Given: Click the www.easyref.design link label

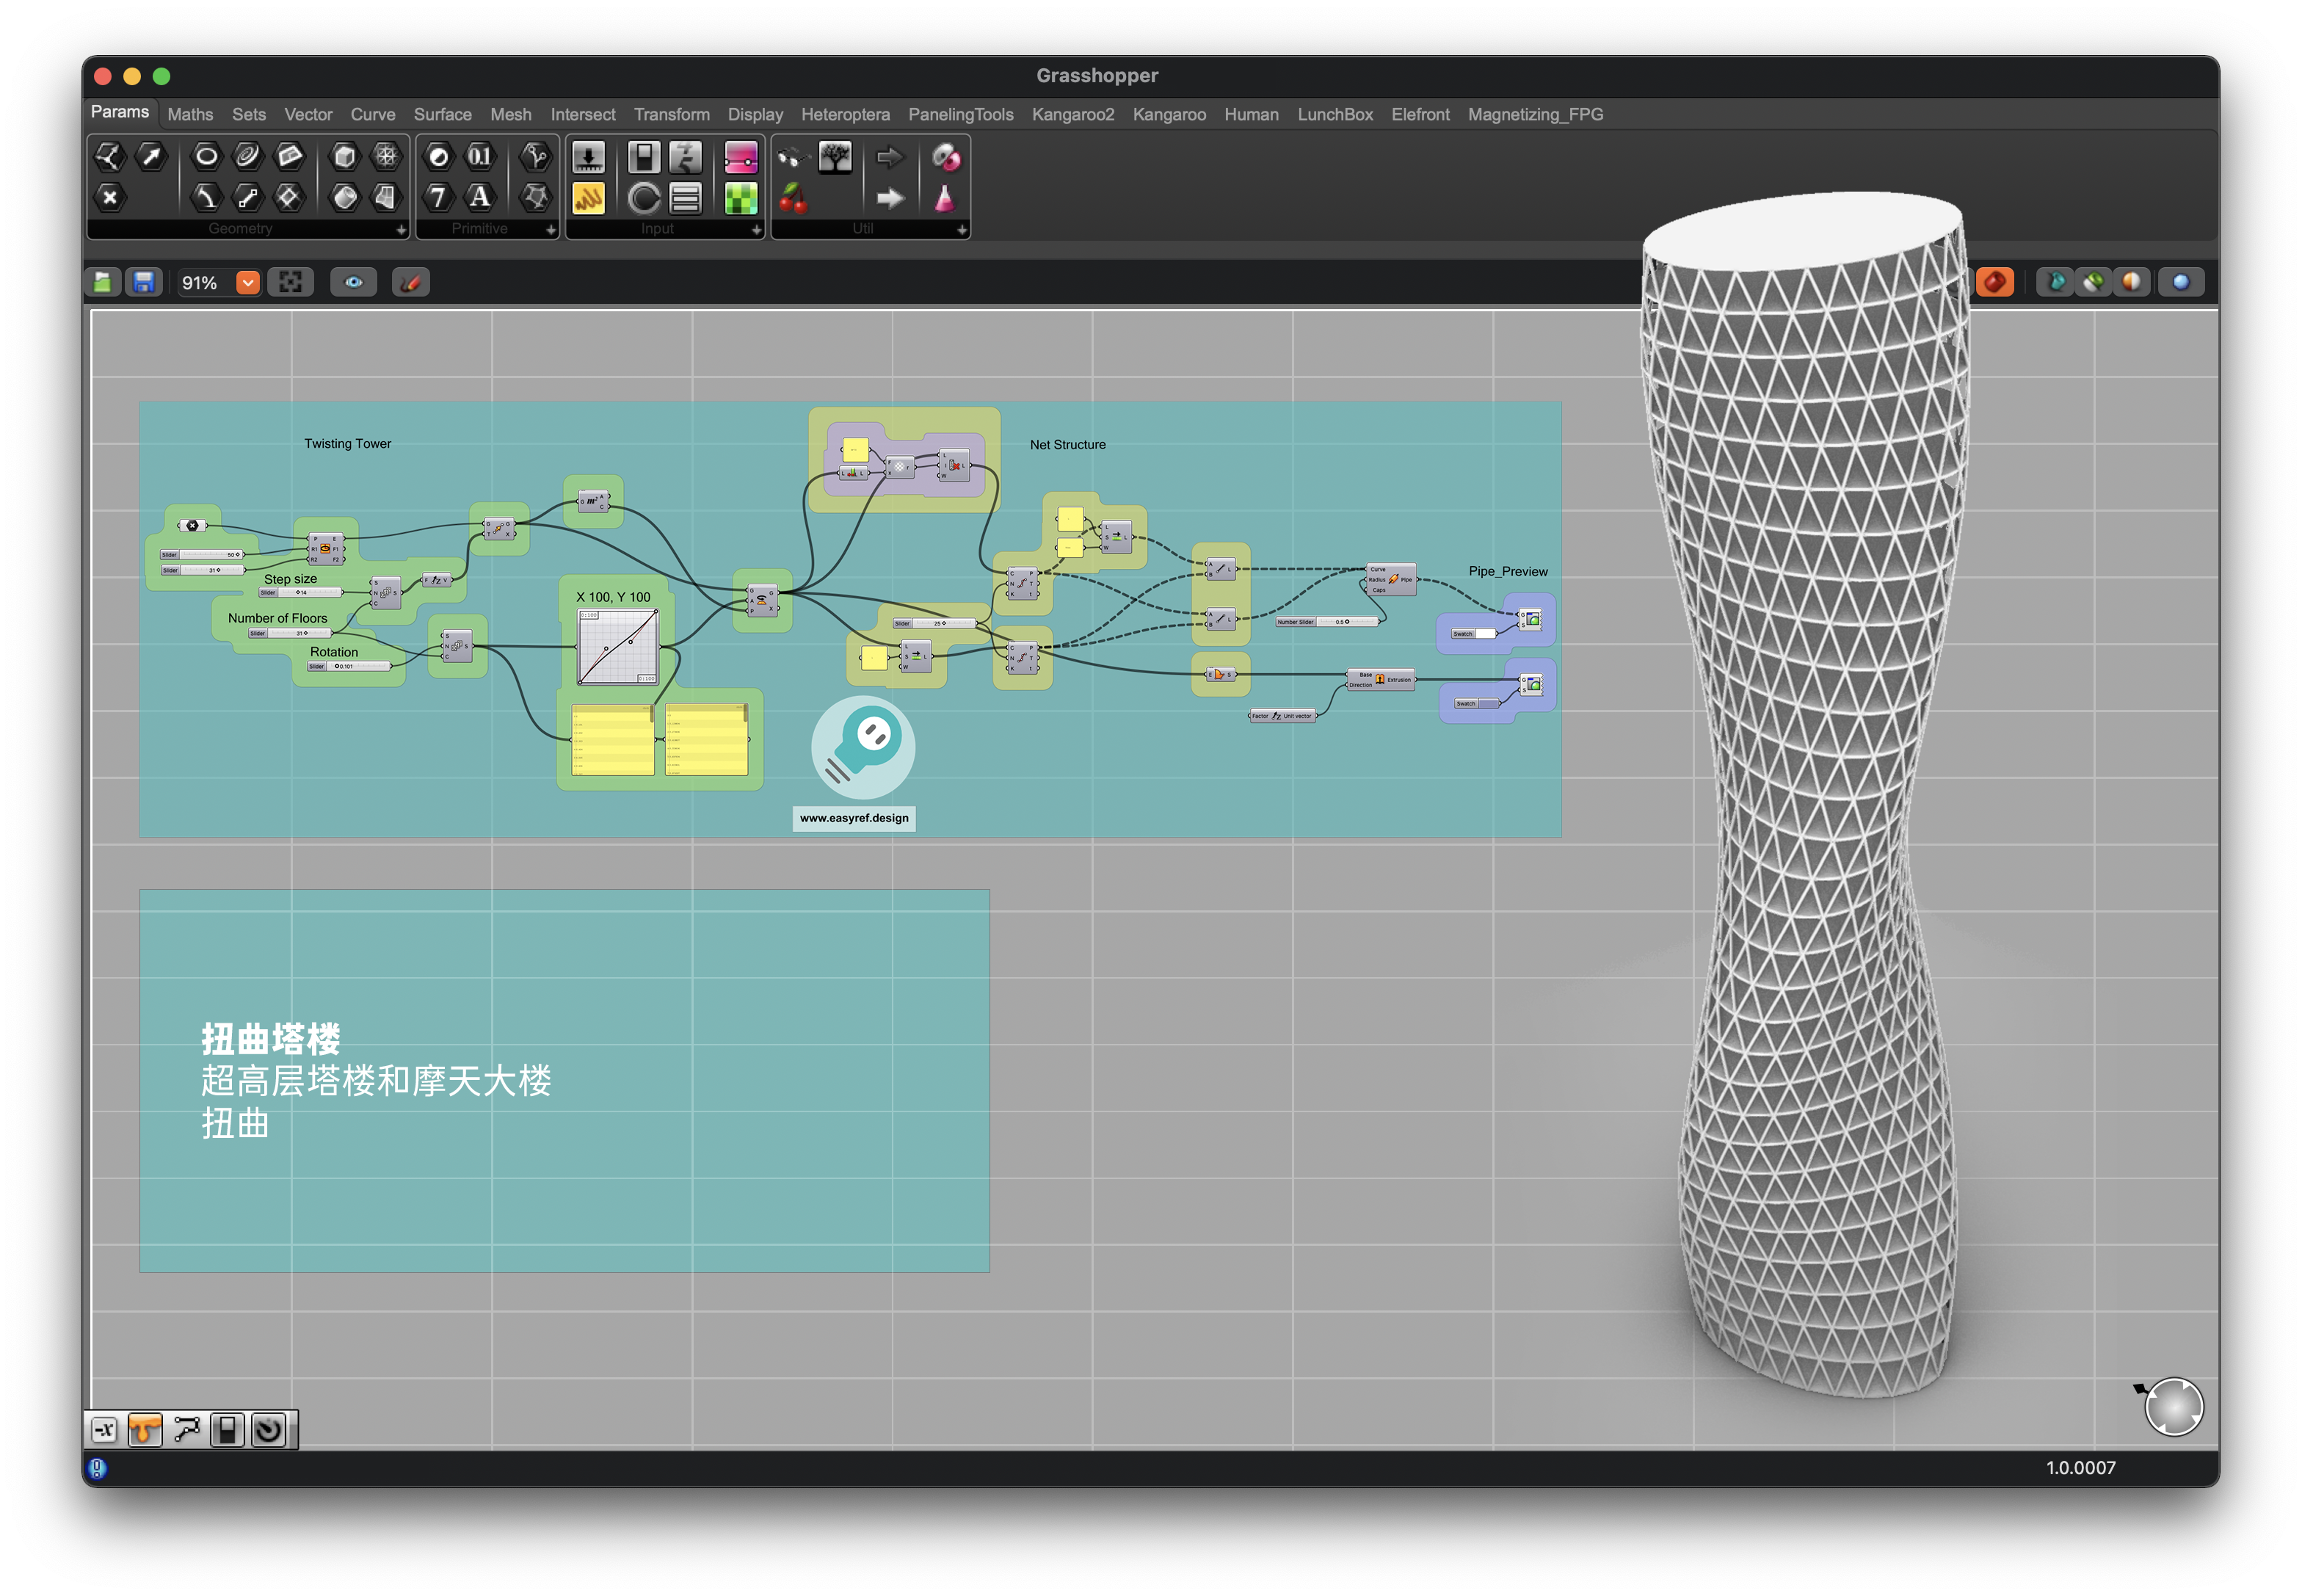Looking at the screenshot, I should 854,819.
